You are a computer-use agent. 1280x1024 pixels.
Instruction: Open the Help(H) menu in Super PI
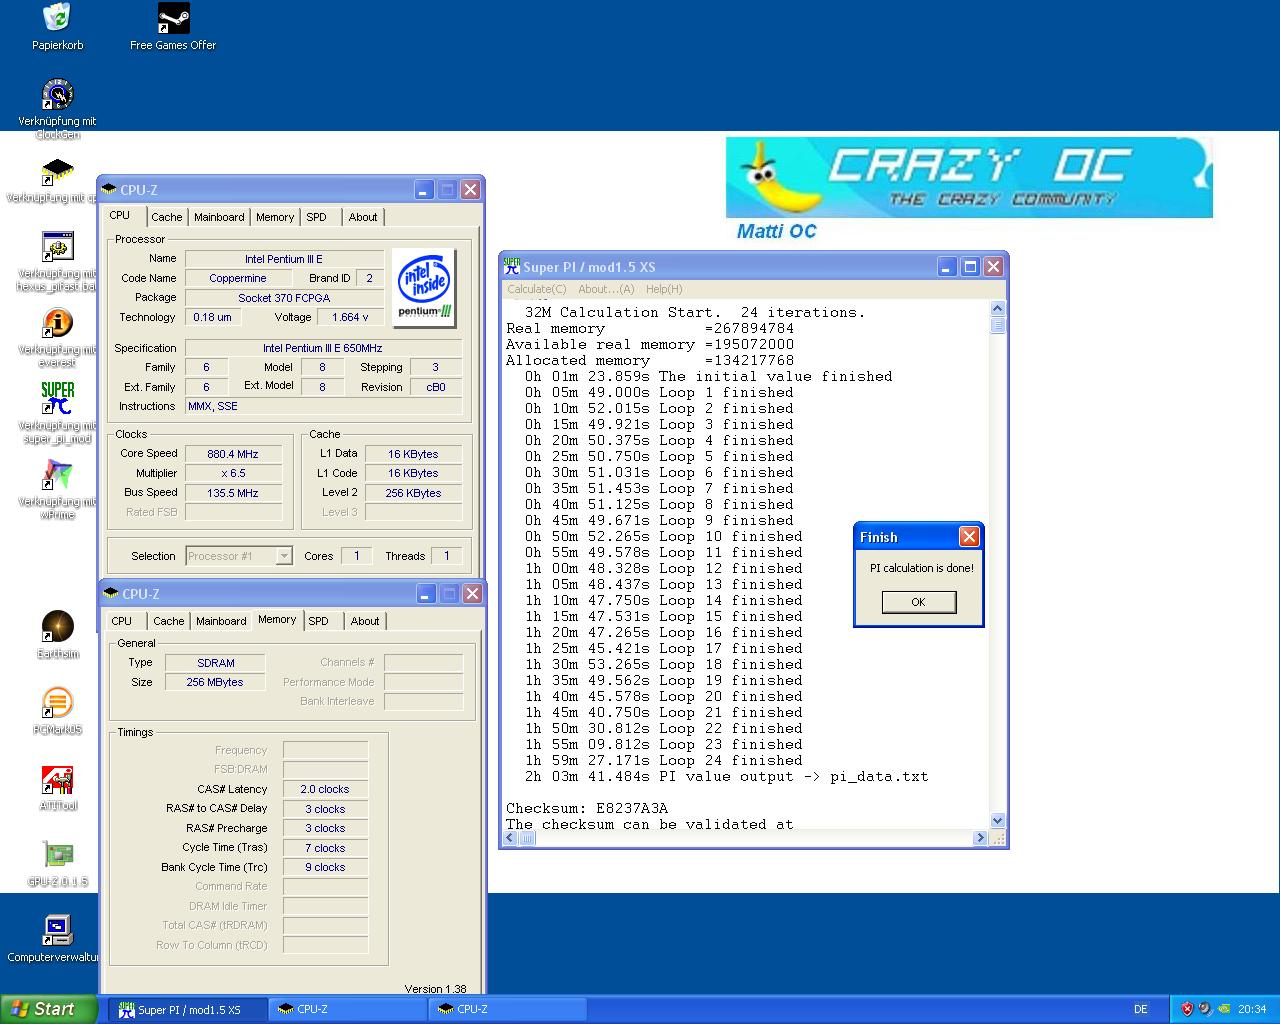pyautogui.click(x=664, y=289)
